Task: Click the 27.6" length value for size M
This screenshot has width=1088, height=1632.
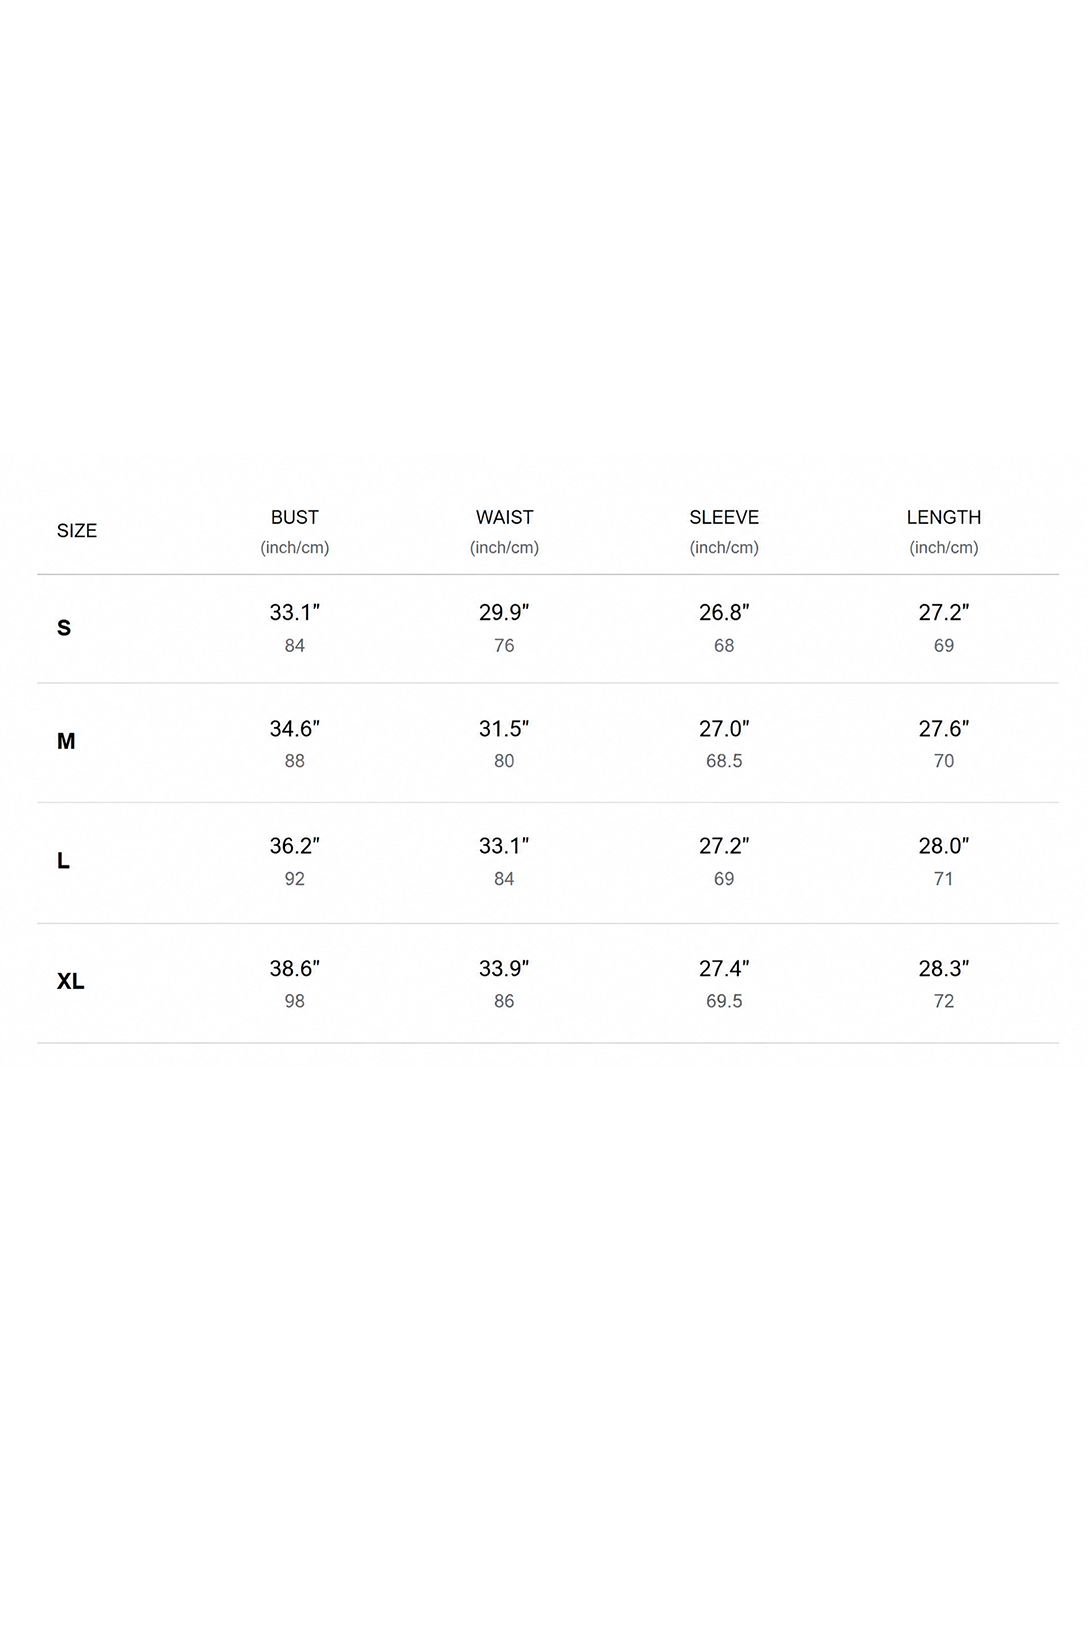Action: [944, 729]
